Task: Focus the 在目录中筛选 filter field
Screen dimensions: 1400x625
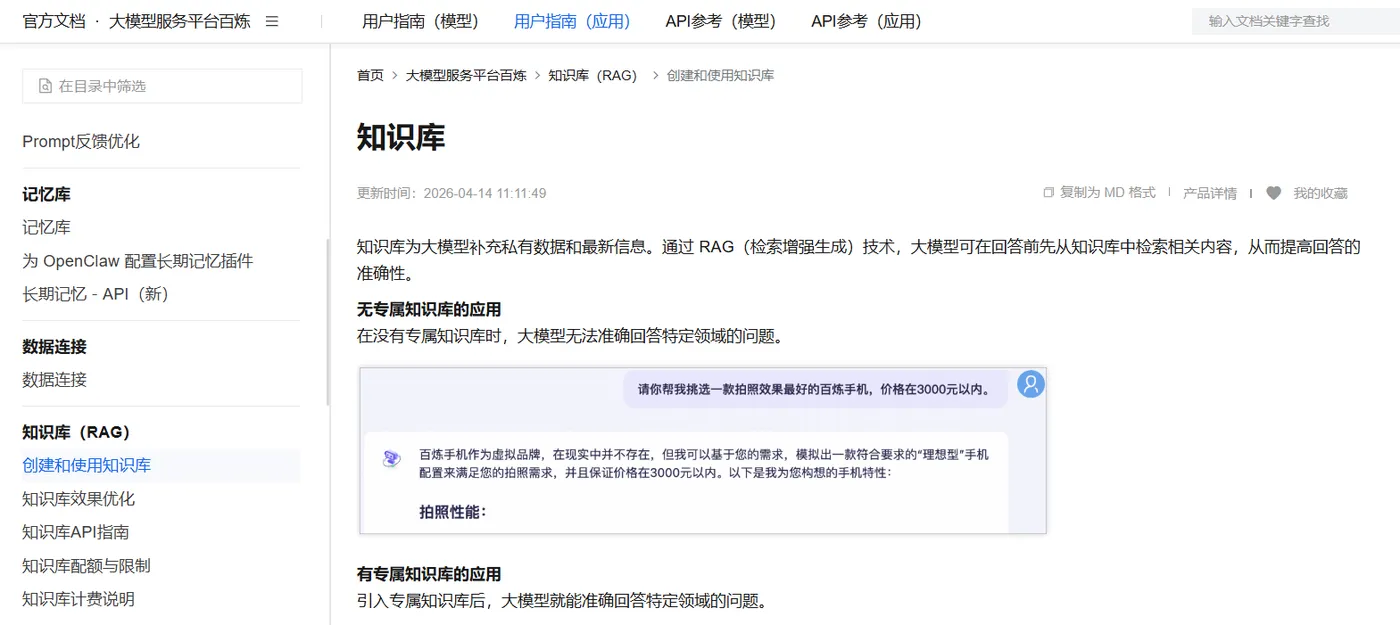Action: coord(162,86)
